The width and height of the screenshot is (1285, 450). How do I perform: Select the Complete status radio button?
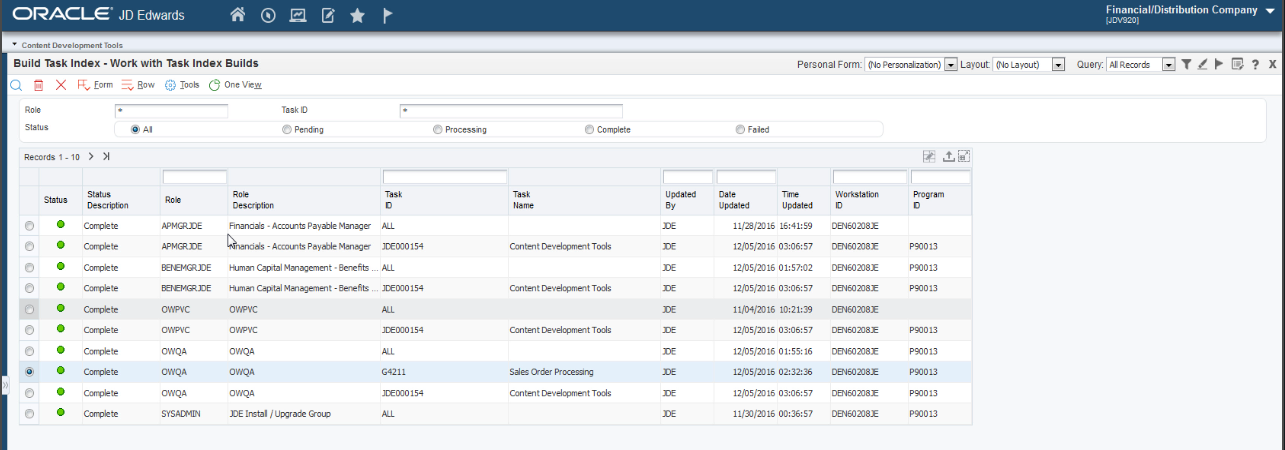coord(590,129)
